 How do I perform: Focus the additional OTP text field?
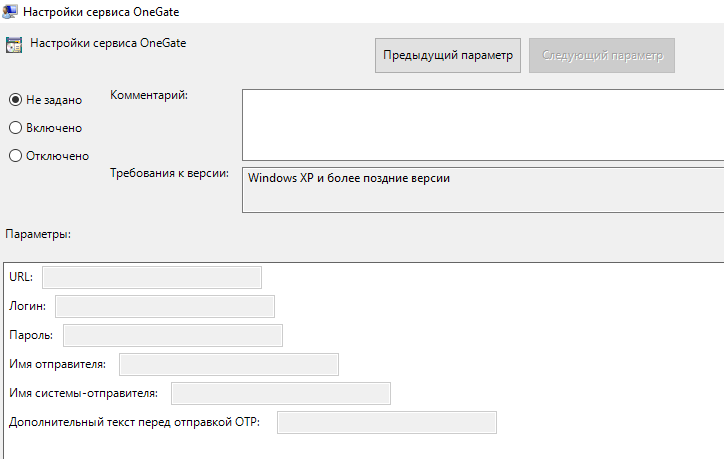[387, 422]
